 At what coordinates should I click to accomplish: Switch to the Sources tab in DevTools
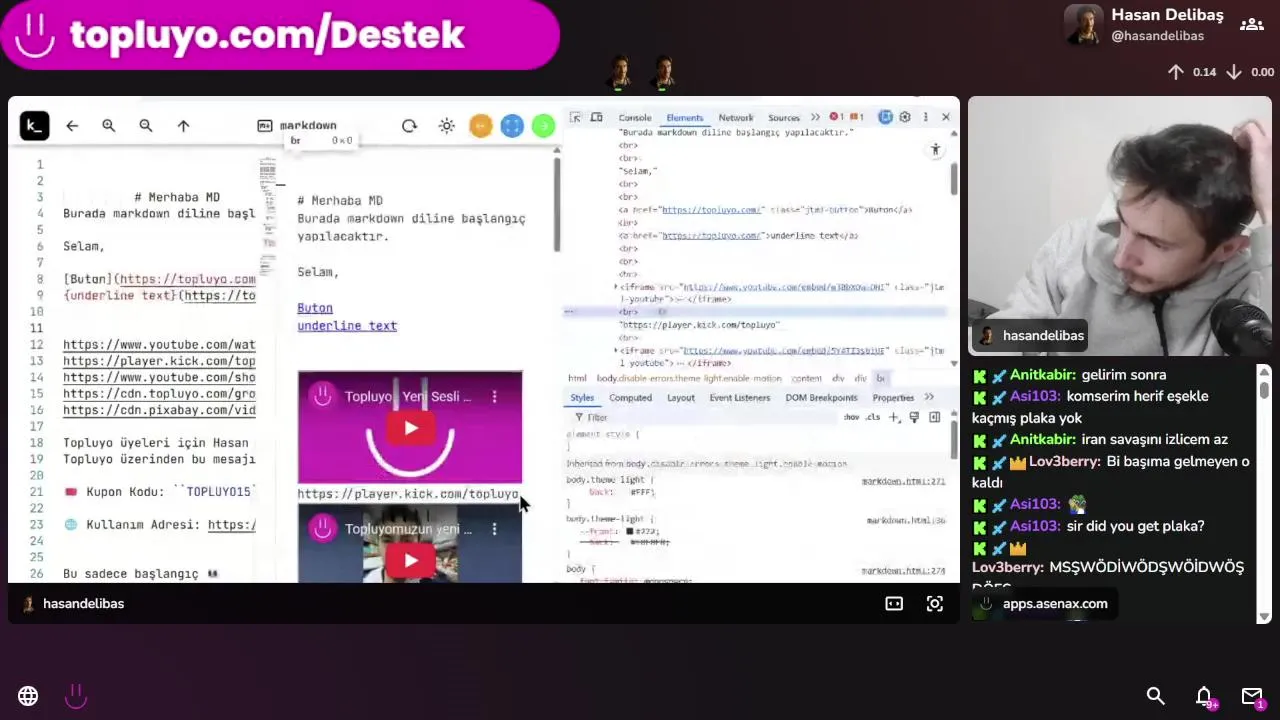coord(784,118)
